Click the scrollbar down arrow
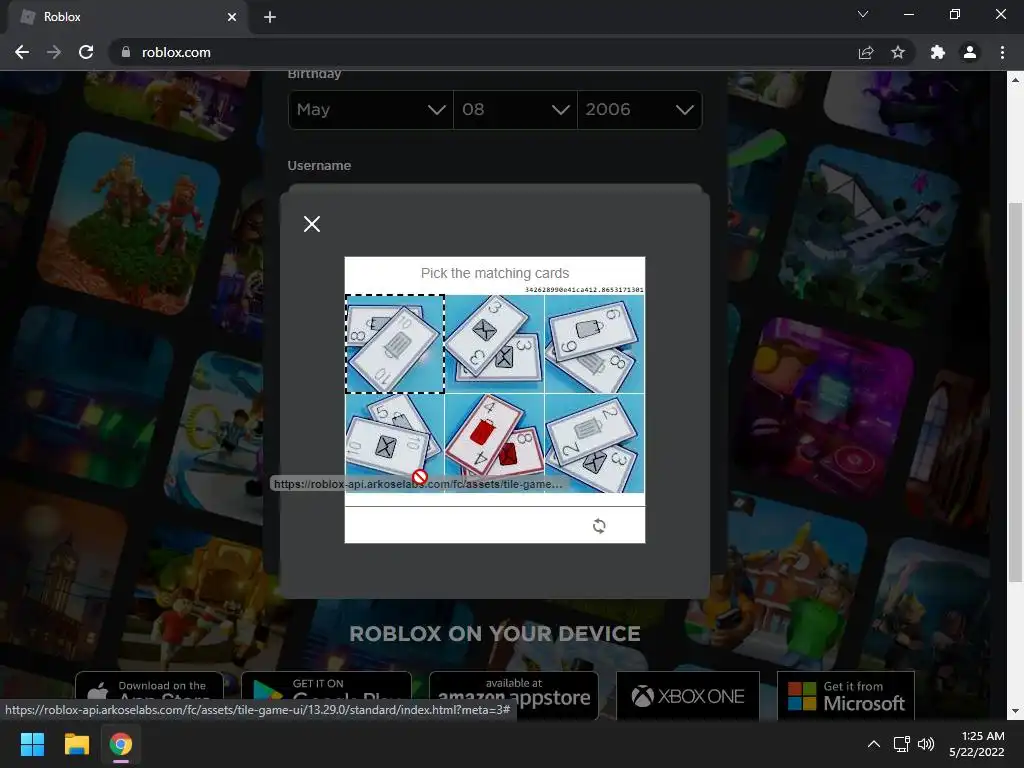The width and height of the screenshot is (1024, 768). (1015, 711)
